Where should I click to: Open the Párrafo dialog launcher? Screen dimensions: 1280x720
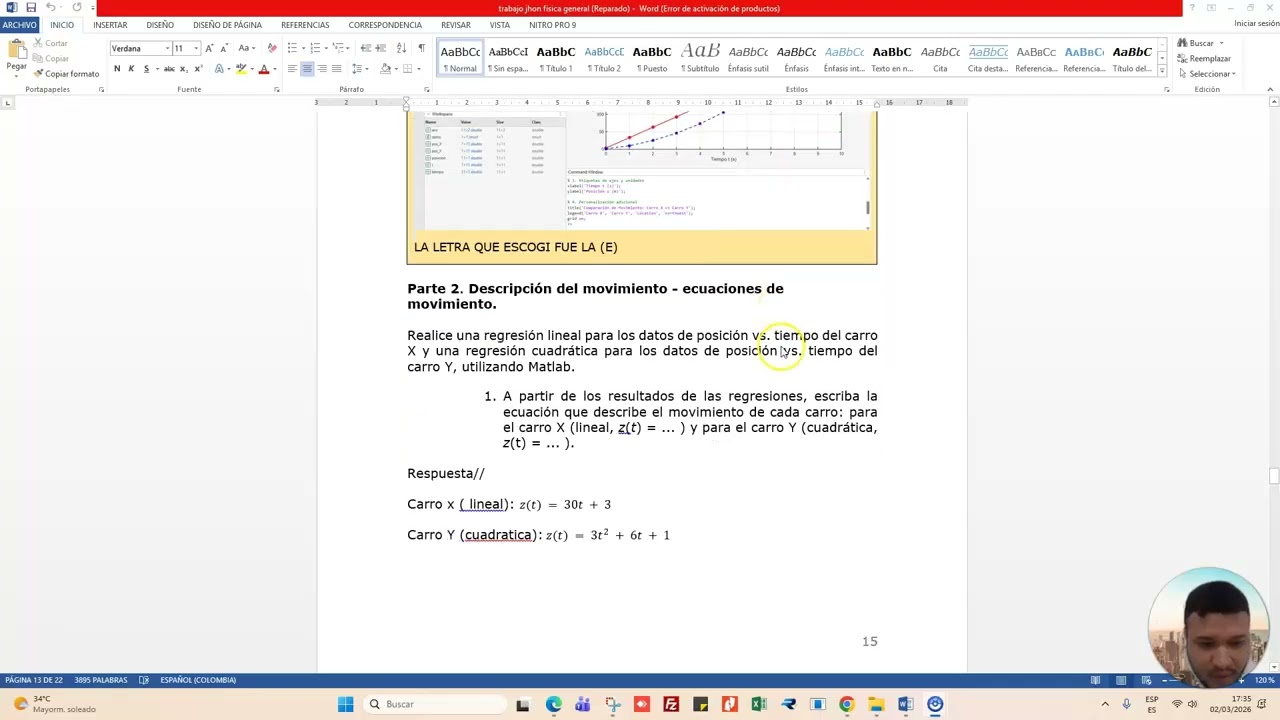(x=427, y=90)
